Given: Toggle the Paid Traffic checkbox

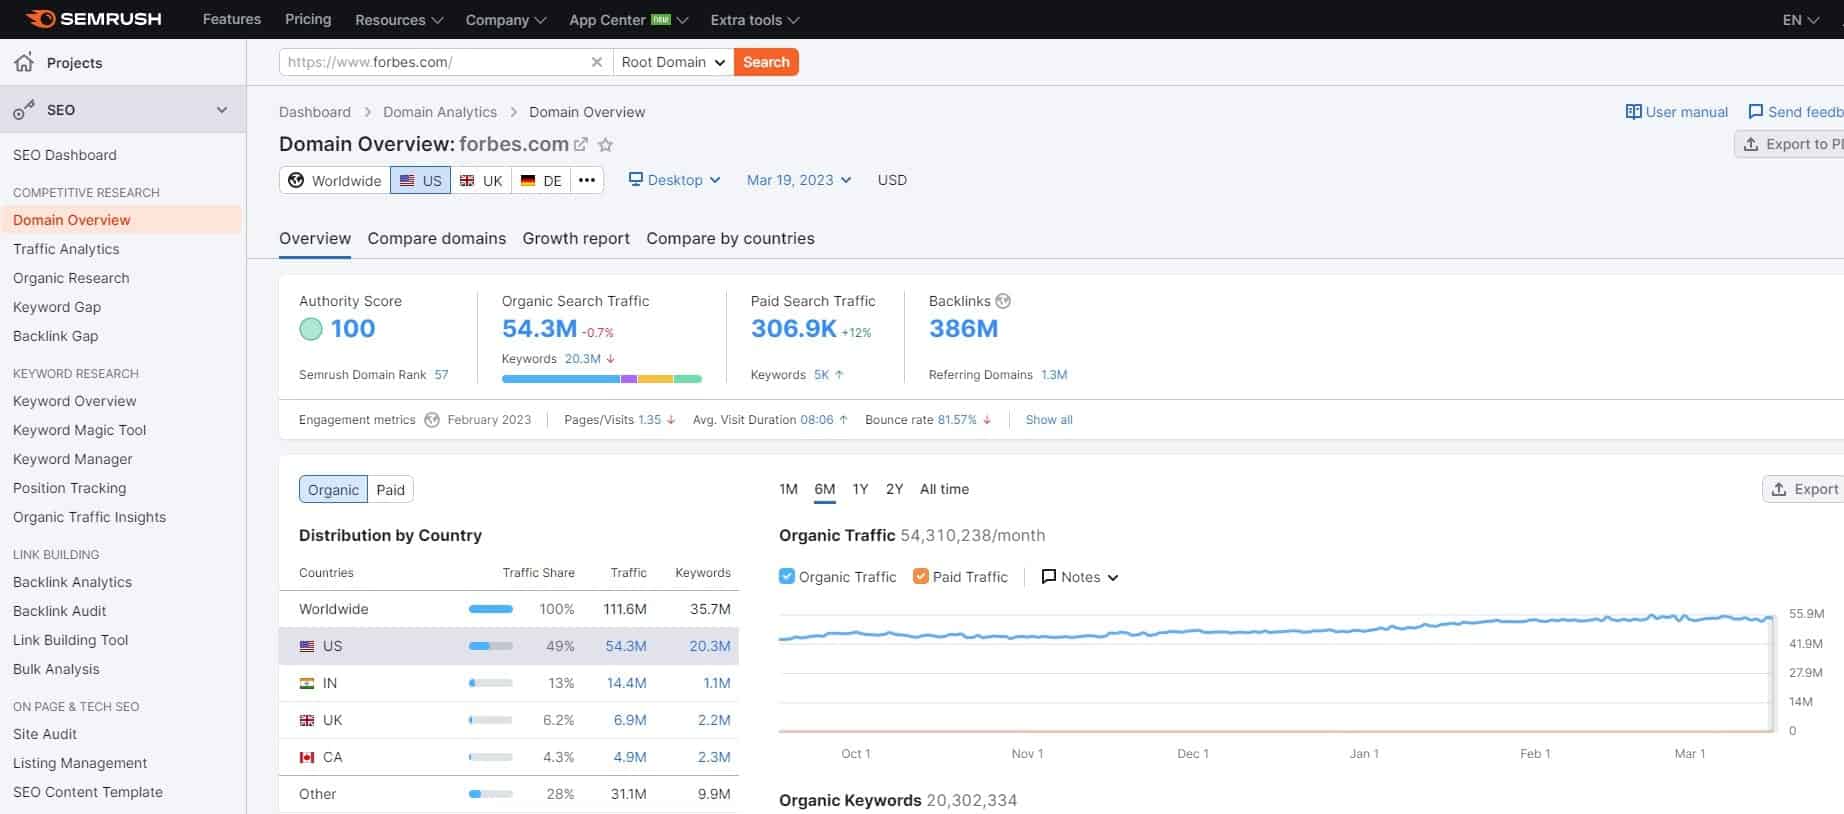Looking at the screenshot, I should [x=920, y=576].
